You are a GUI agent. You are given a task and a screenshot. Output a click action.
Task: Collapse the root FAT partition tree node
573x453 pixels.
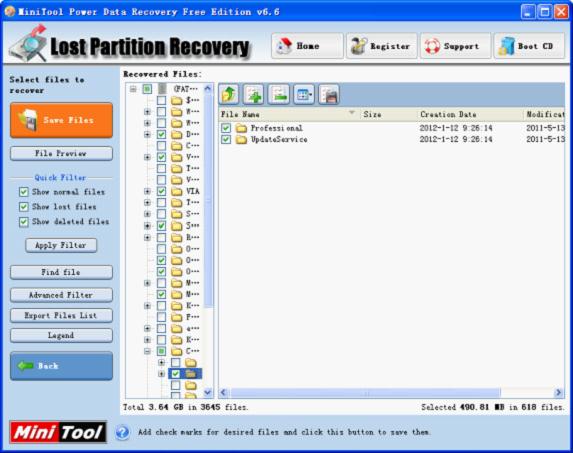coord(133,89)
